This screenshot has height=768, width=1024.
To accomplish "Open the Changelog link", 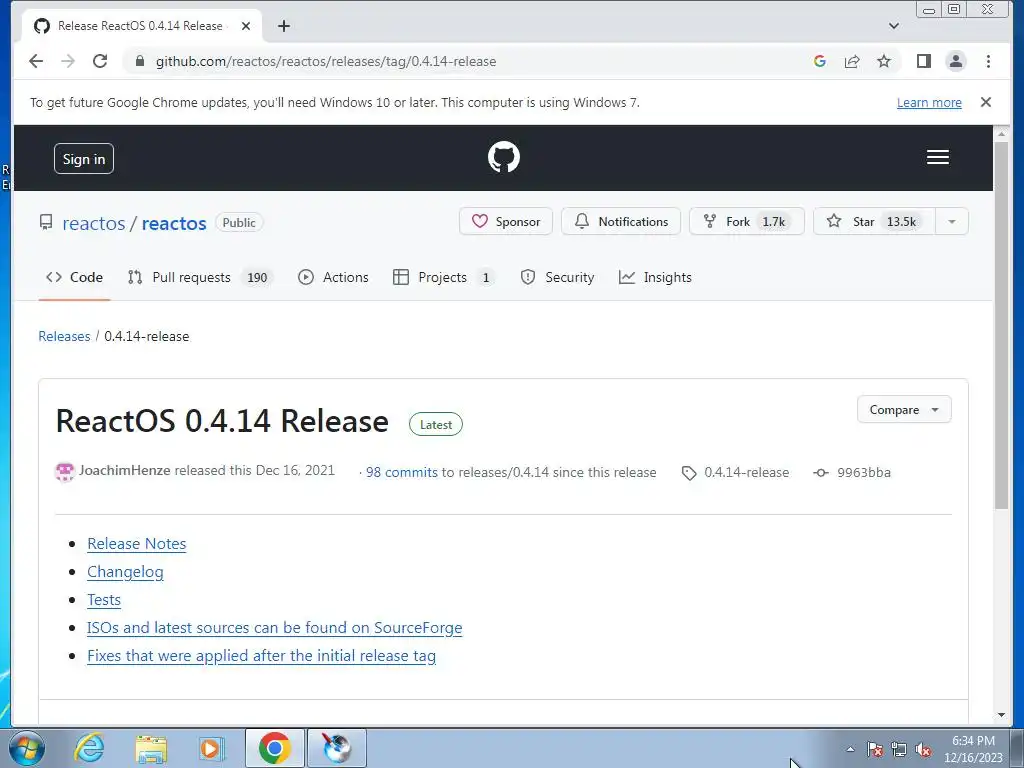I will pos(125,571).
